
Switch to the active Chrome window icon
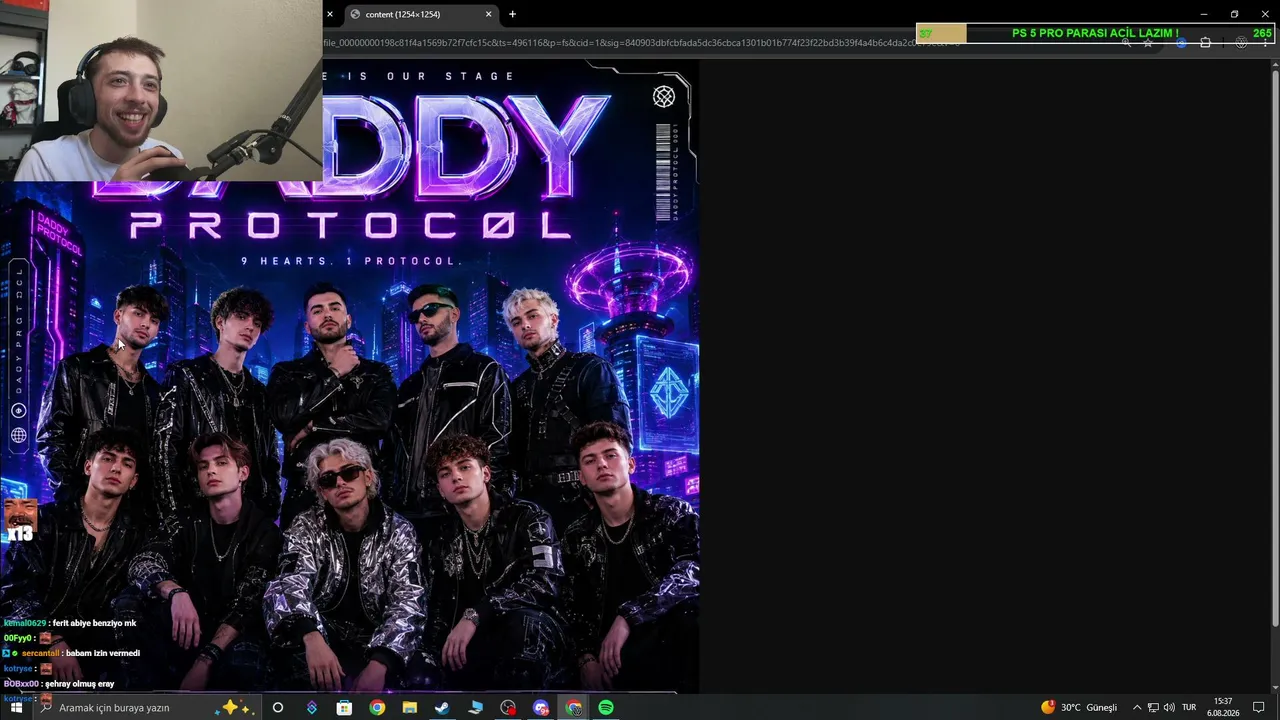click(x=574, y=707)
